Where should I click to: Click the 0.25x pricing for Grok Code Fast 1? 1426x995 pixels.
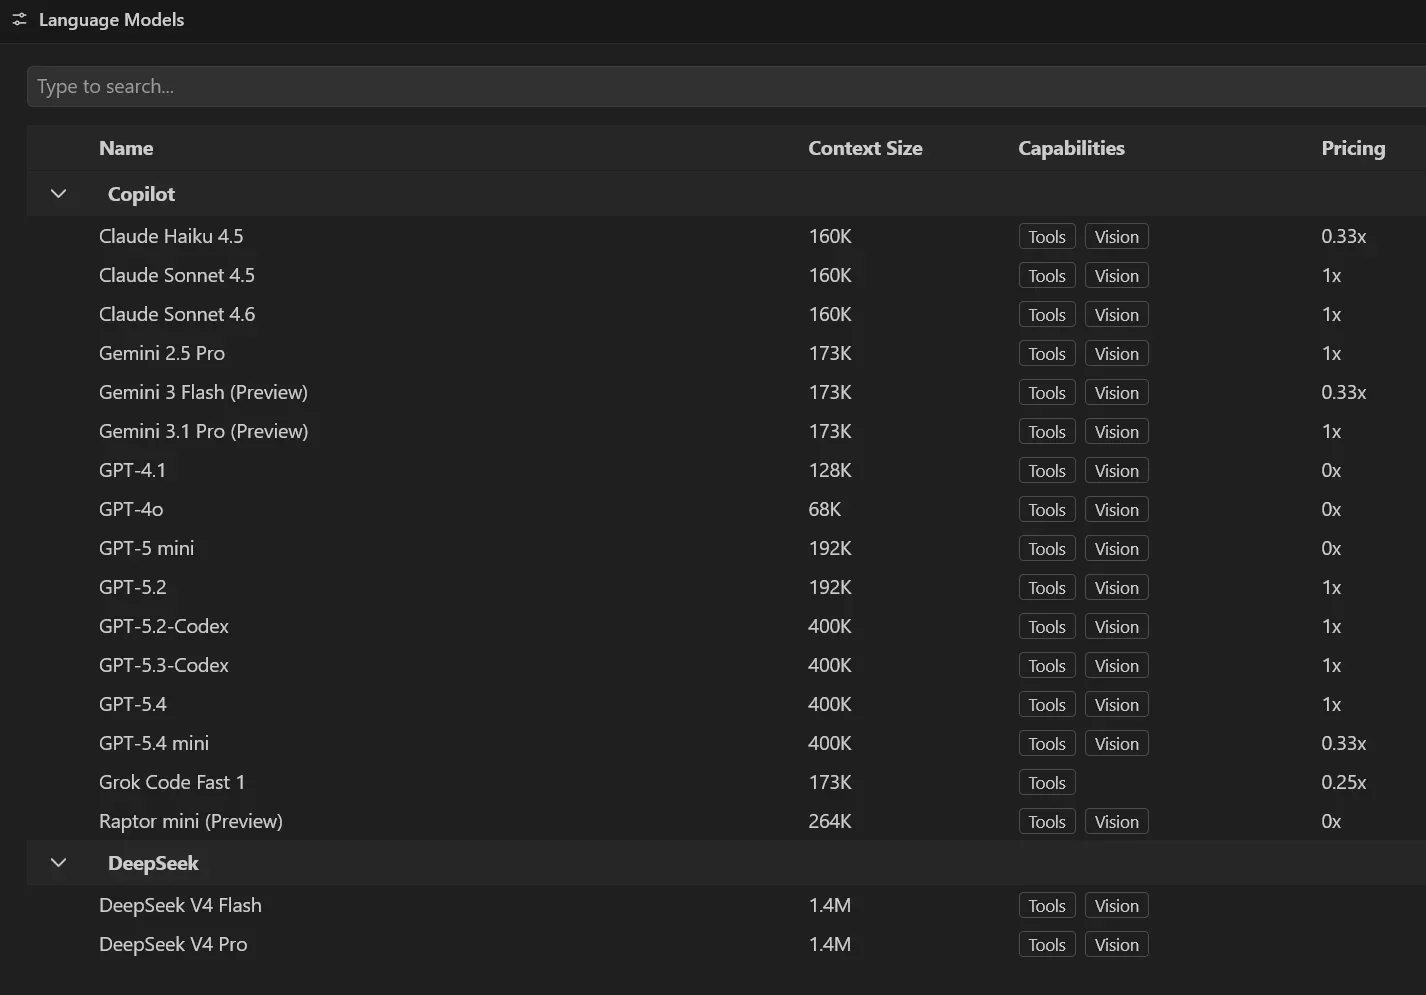click(1343, 782)
